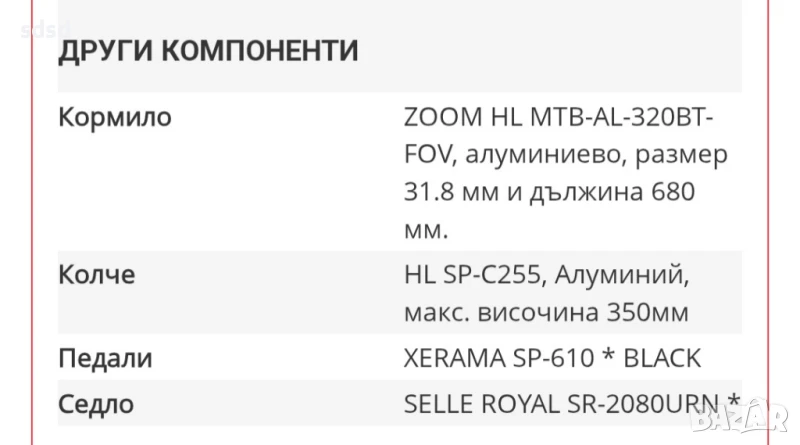800x445 pixels.
Task: Select the Колче row label
Action: tap(97, 274)
